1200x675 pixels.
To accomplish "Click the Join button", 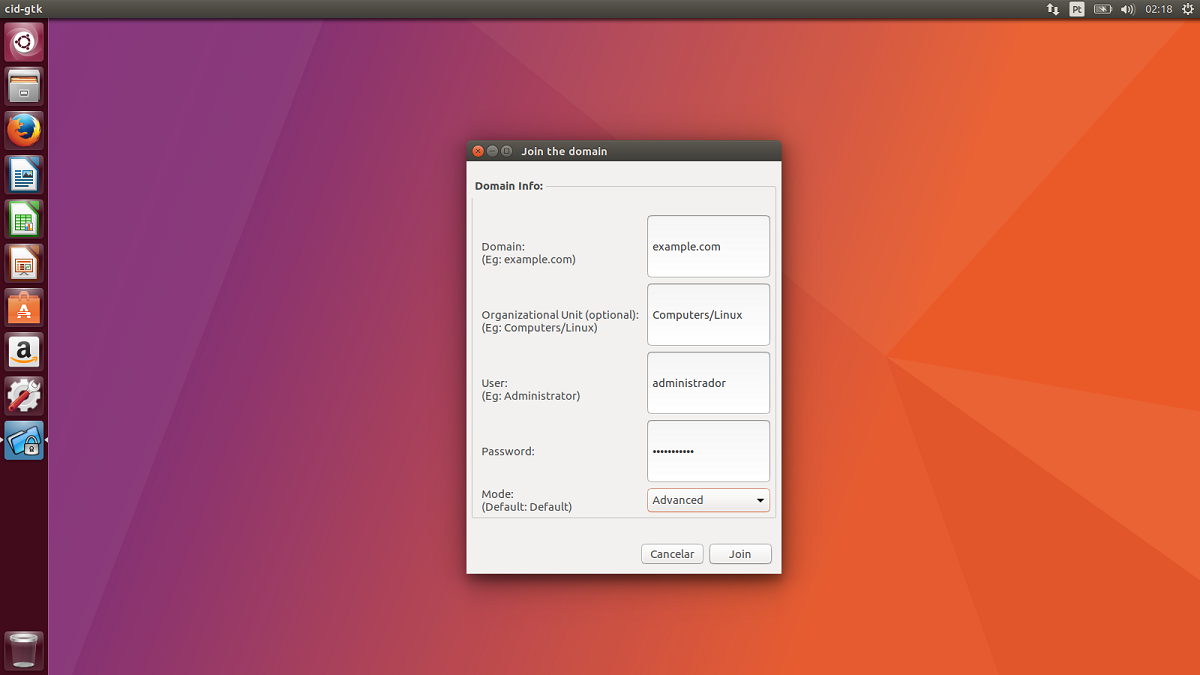I will coord(740,554).
